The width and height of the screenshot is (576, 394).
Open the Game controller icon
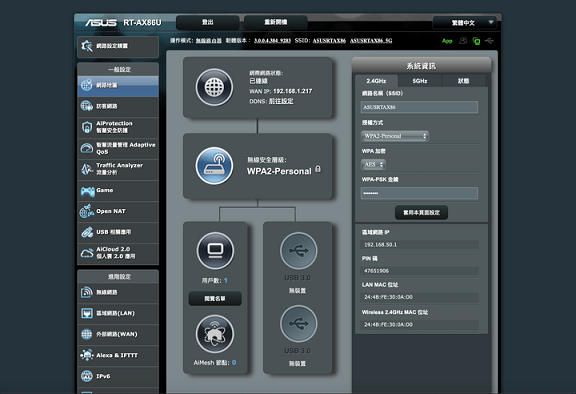point(87,191)
